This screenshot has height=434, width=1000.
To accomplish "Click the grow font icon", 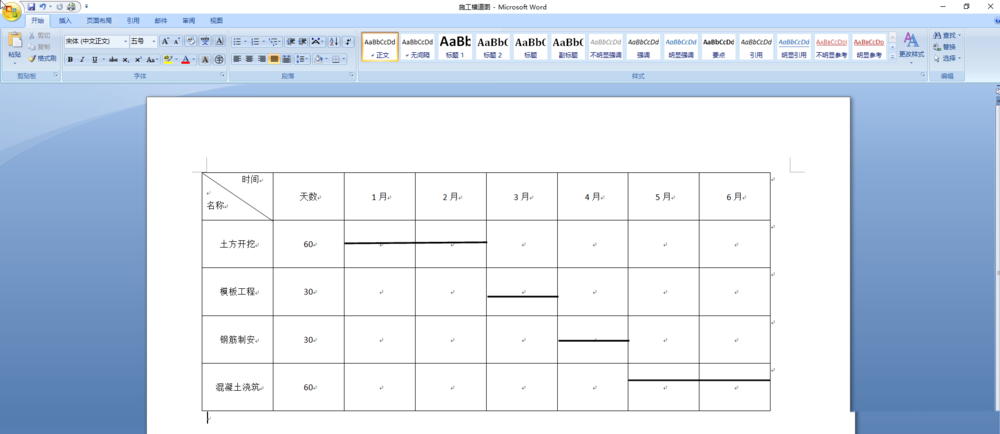I will 165,41.
